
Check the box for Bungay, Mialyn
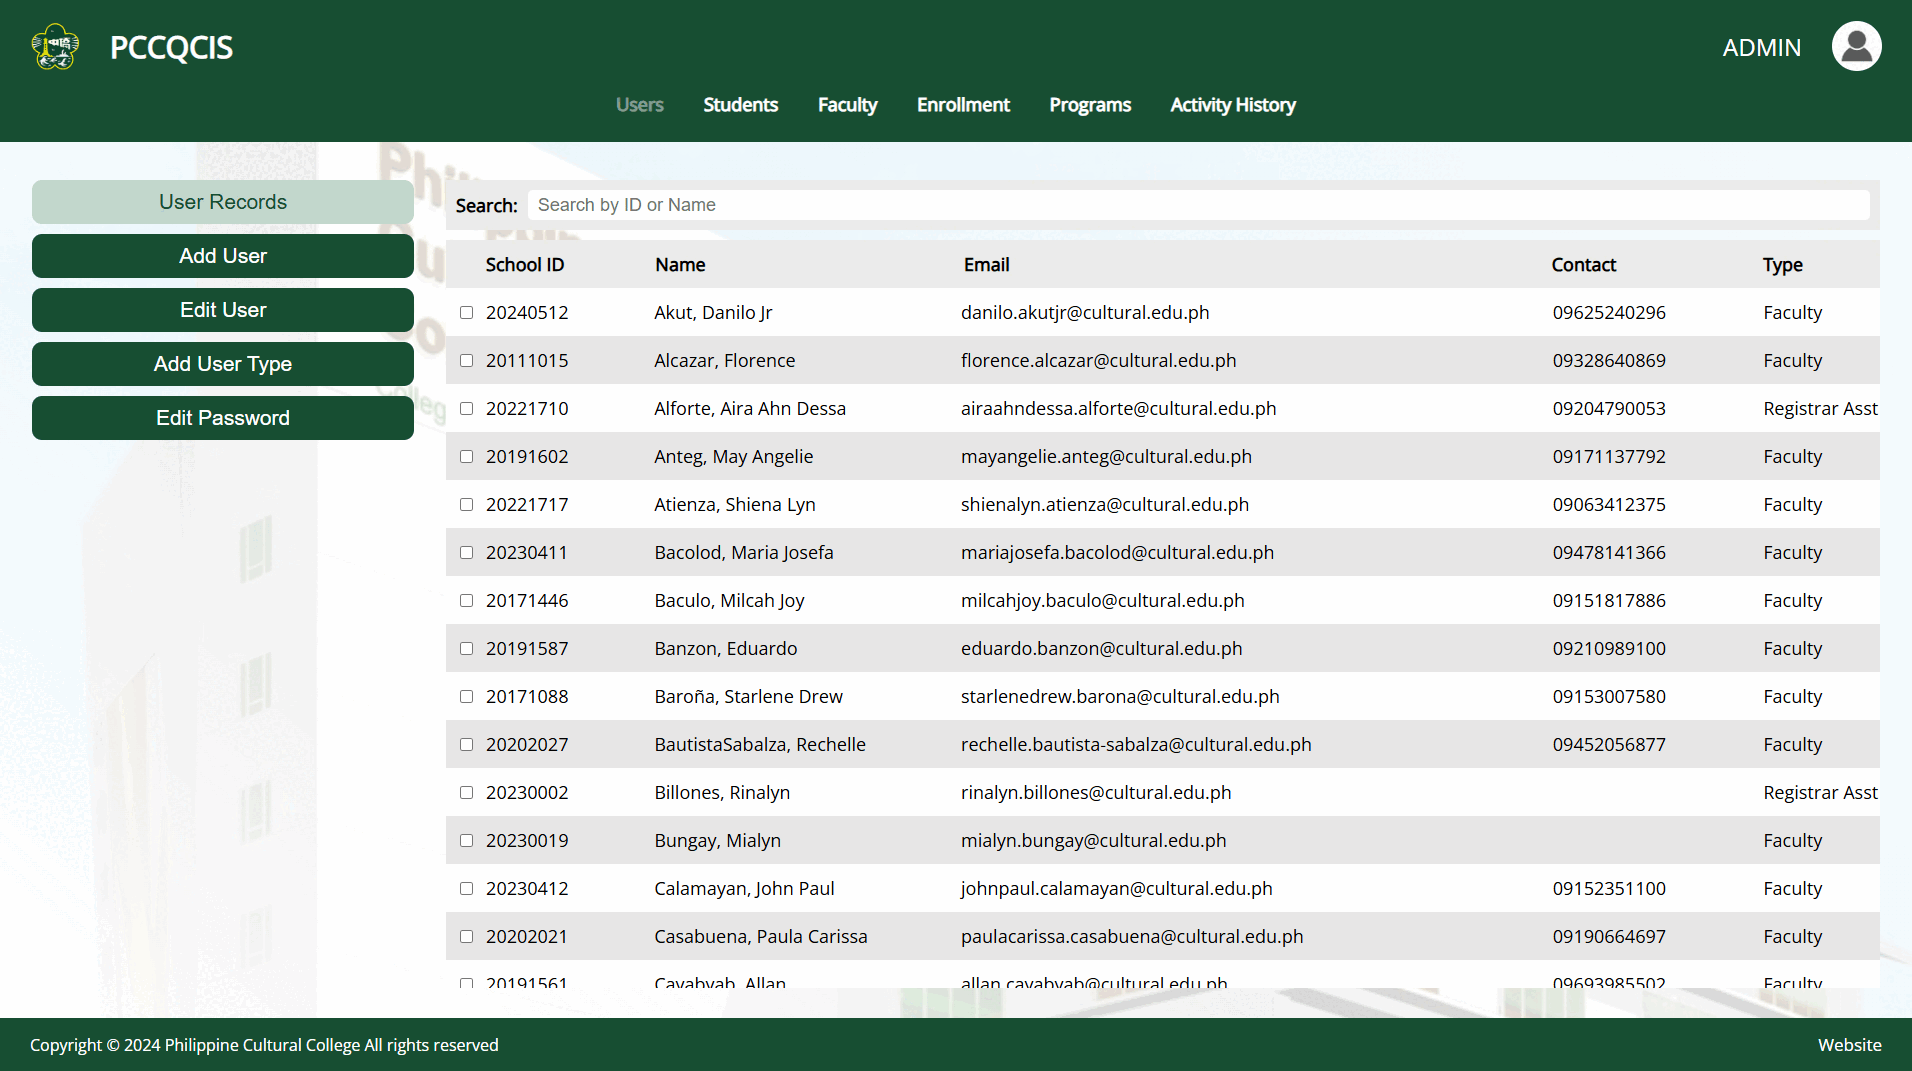(x=466, y=841)
